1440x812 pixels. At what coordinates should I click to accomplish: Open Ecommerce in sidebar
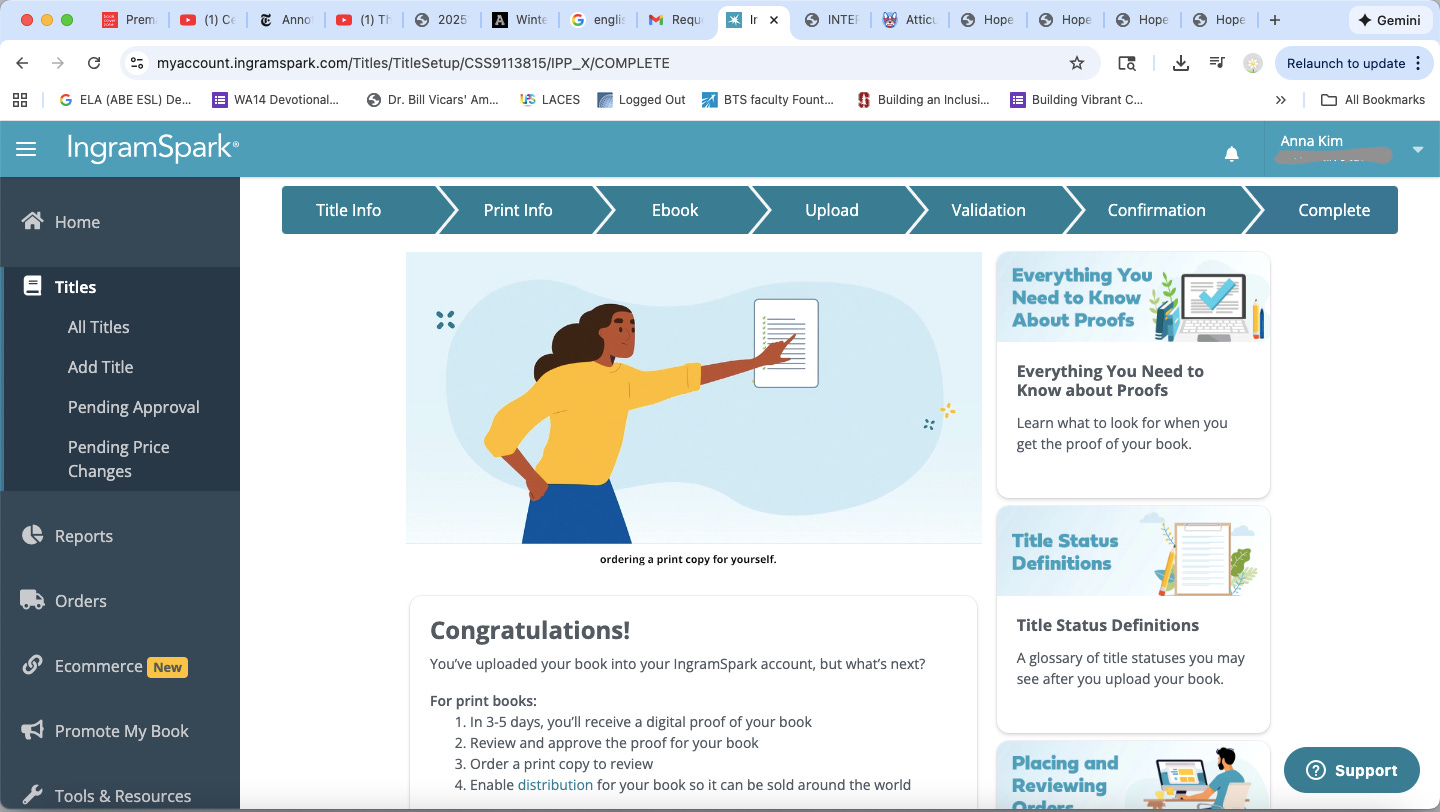point(99,666)
